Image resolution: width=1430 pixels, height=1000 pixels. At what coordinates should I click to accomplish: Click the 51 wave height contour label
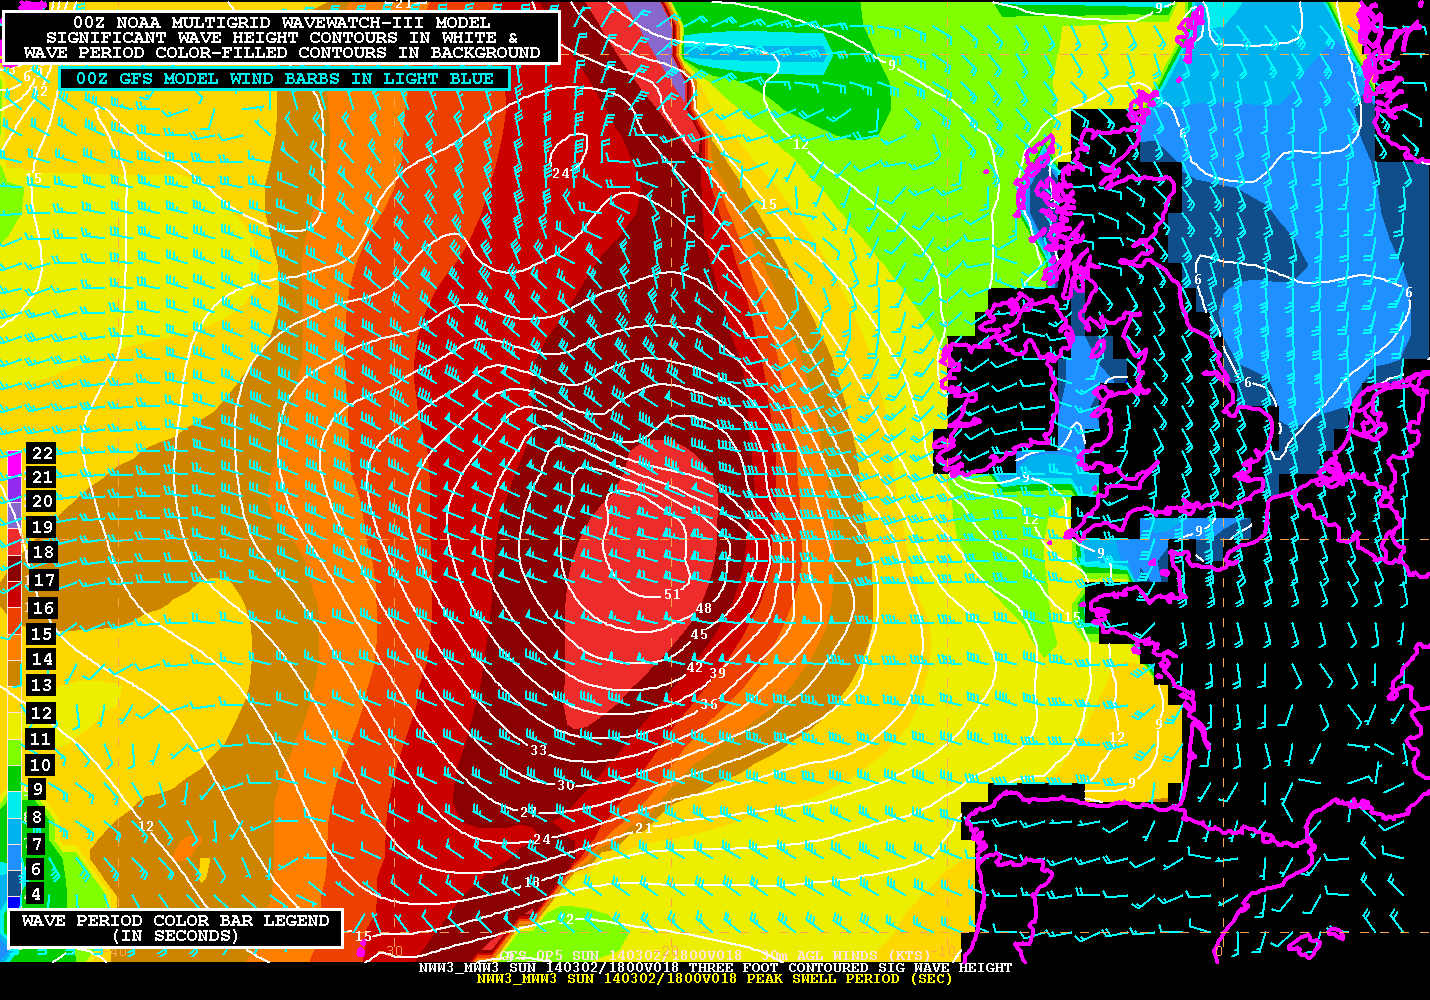[672, 594]
